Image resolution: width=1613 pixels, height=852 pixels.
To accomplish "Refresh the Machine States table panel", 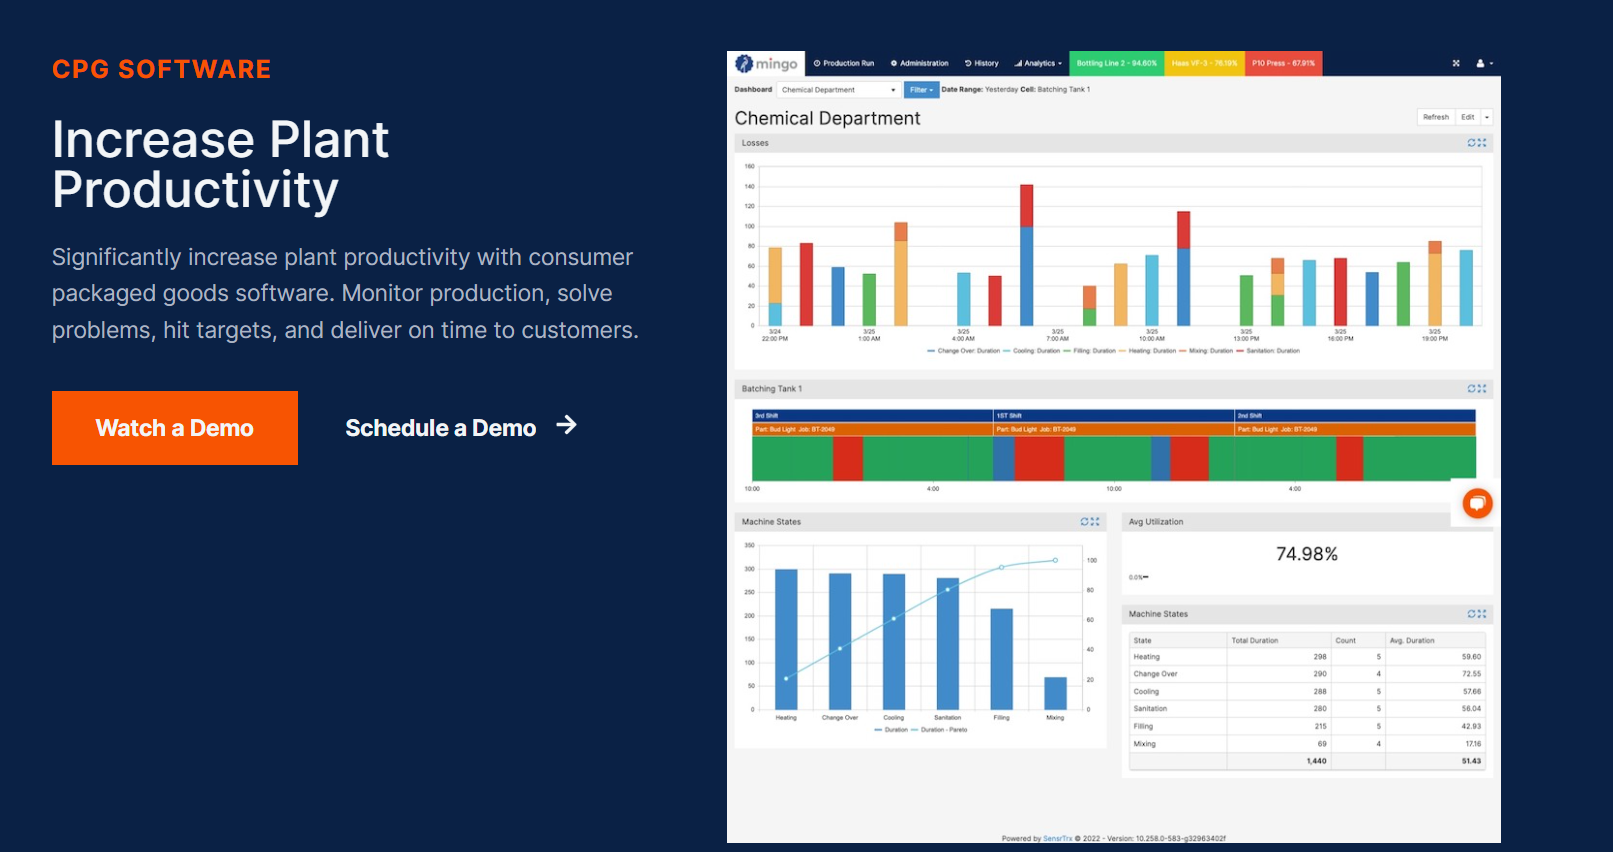I will (x=1472, y=614).
